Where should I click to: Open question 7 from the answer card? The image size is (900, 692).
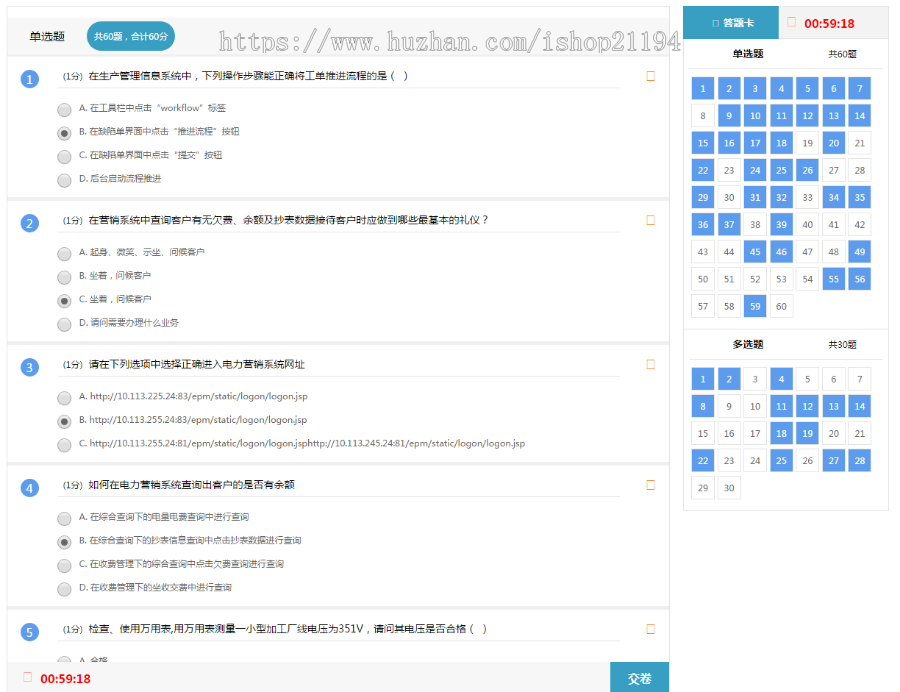pyautogui.click(x=858, y=88)
